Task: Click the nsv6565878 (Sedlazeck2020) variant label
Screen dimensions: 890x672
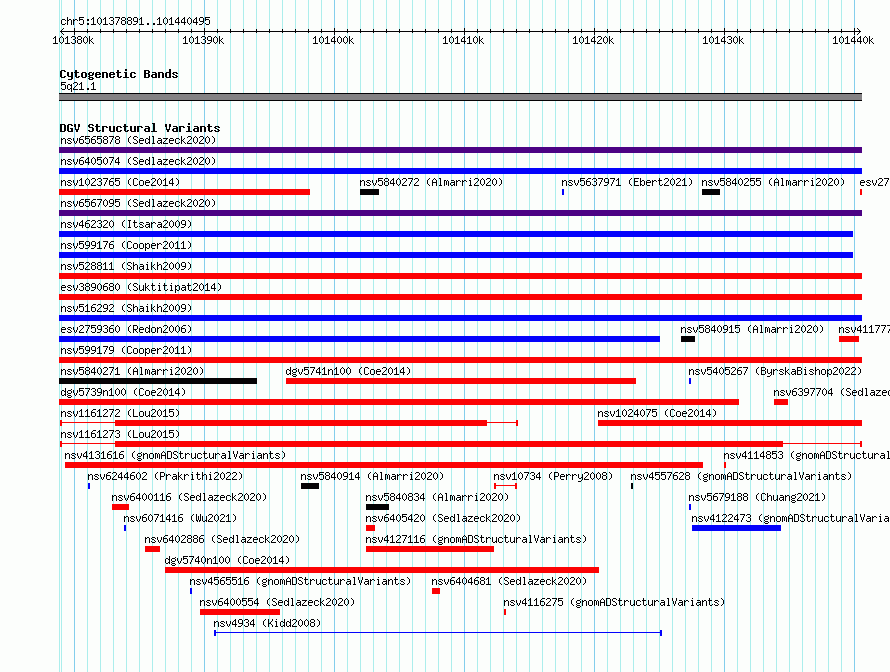Action: pos(138,140)
